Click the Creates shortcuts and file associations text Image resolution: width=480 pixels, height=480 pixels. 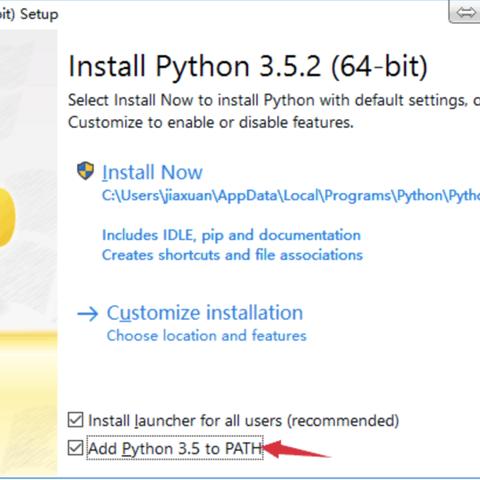coord(232,255)
